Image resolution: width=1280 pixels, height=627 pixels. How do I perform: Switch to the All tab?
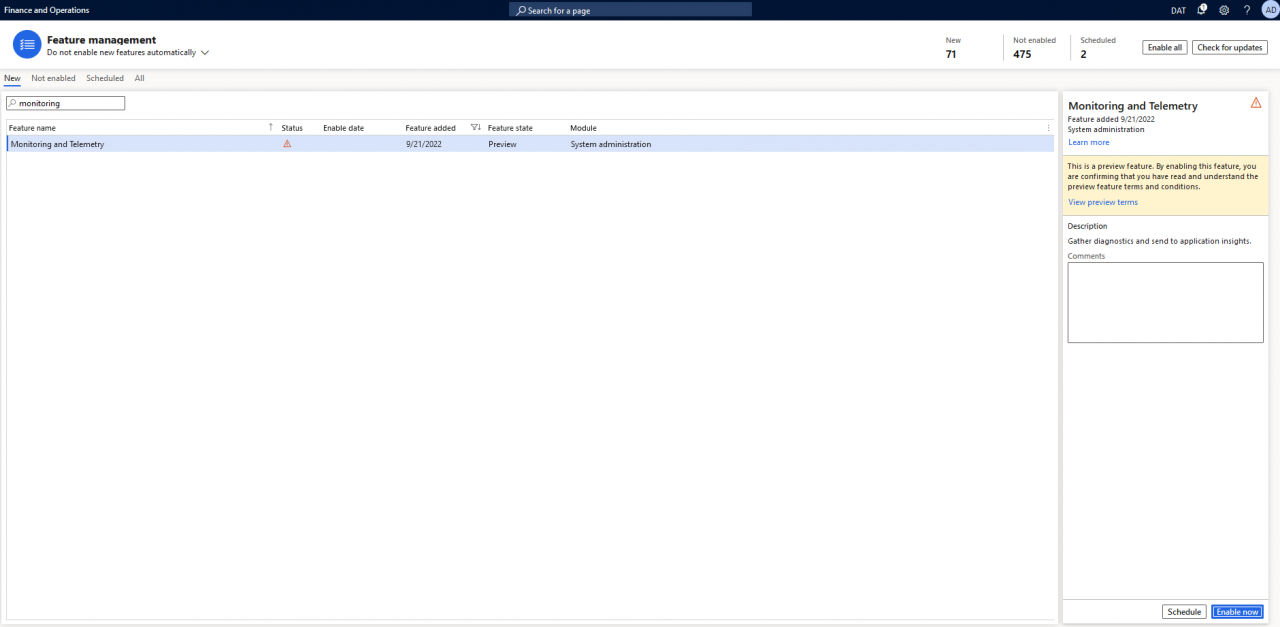pos(139,78)
